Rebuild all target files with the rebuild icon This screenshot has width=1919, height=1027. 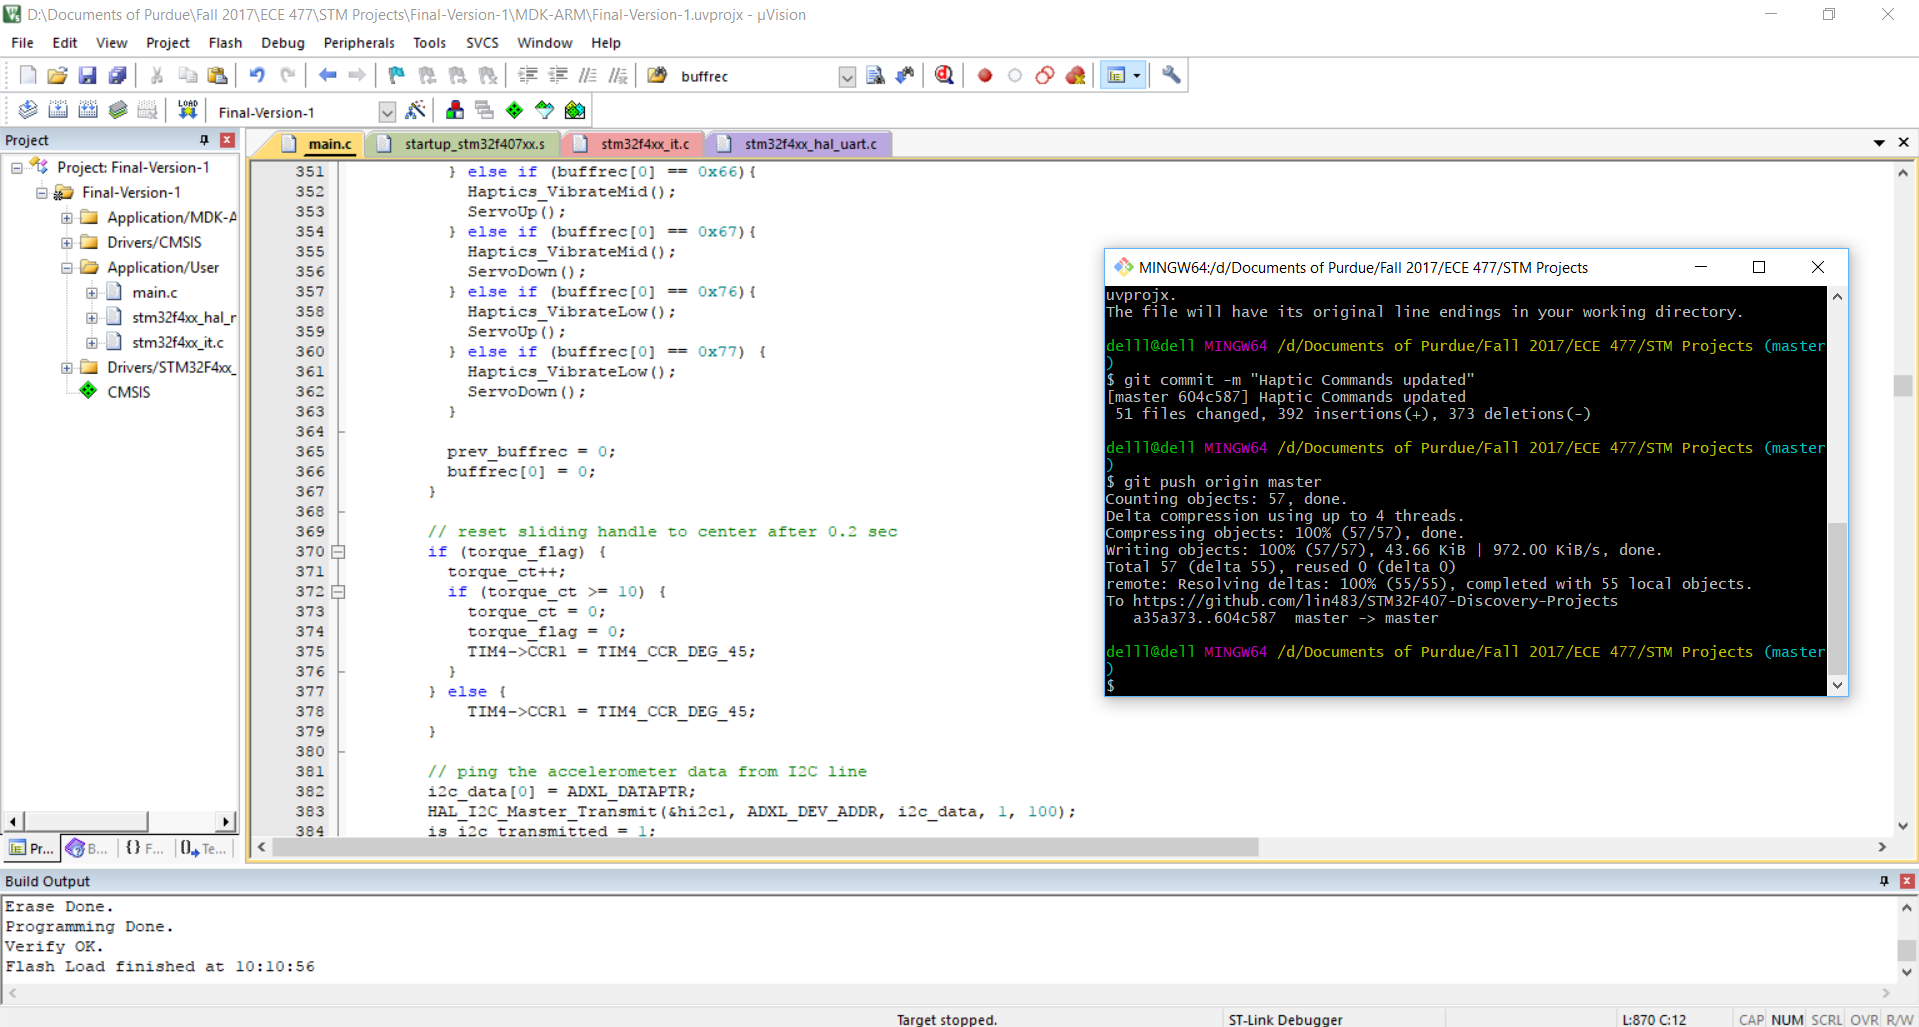88,110
